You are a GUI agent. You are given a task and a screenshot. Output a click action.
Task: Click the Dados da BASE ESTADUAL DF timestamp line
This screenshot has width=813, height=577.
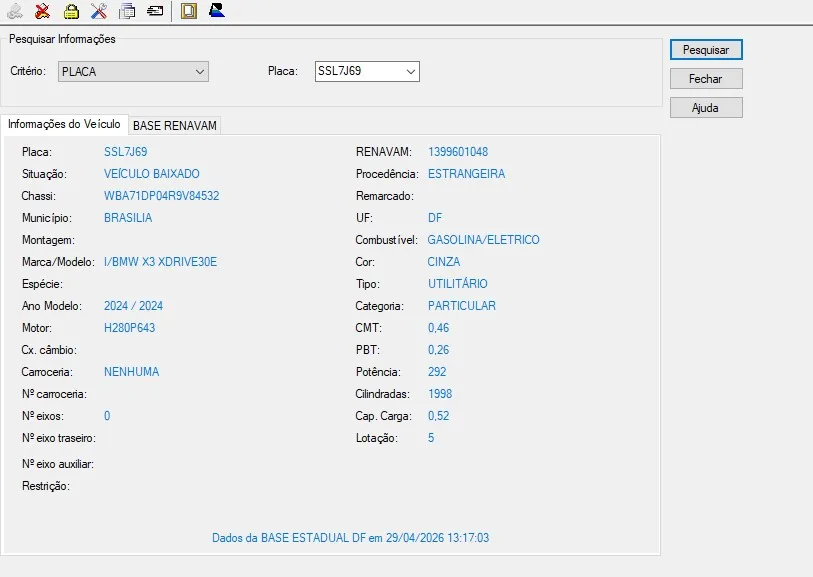(351, 538)
